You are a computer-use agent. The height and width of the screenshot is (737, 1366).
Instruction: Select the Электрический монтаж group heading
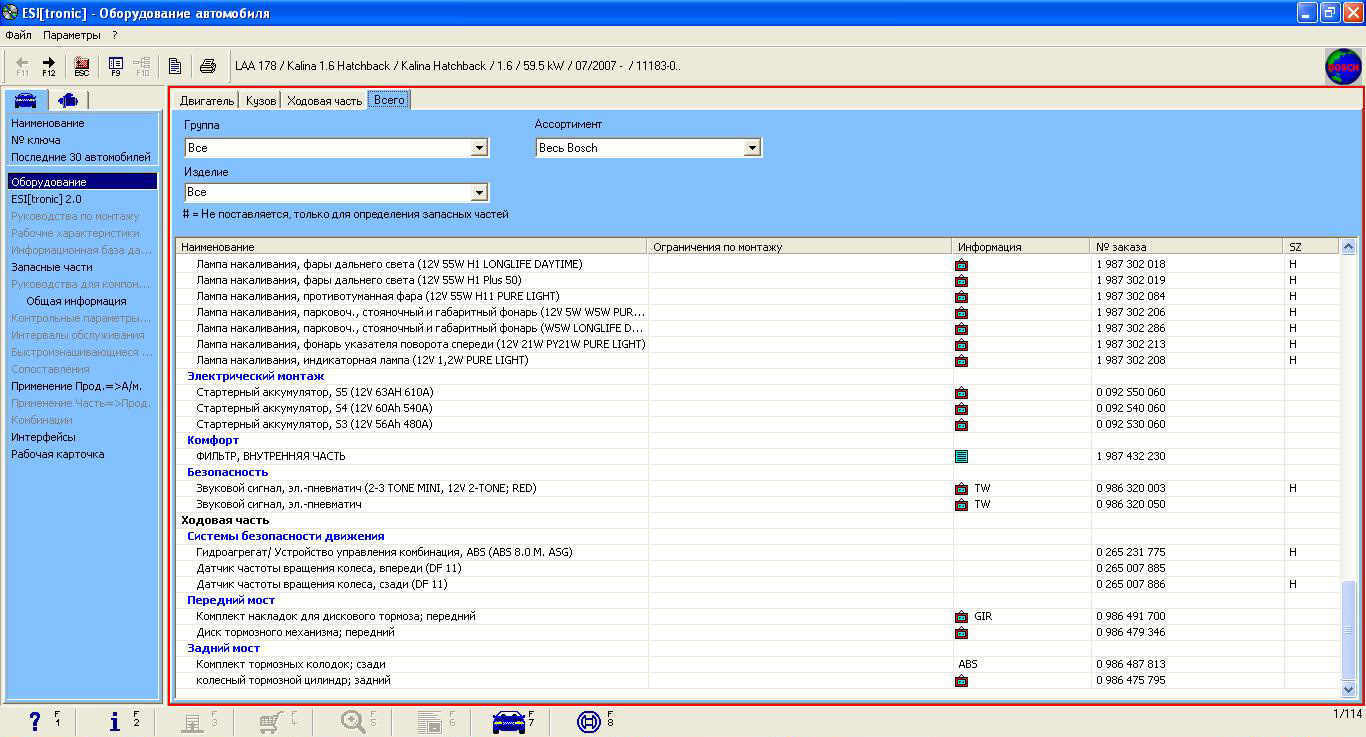(x=256, y=376)
